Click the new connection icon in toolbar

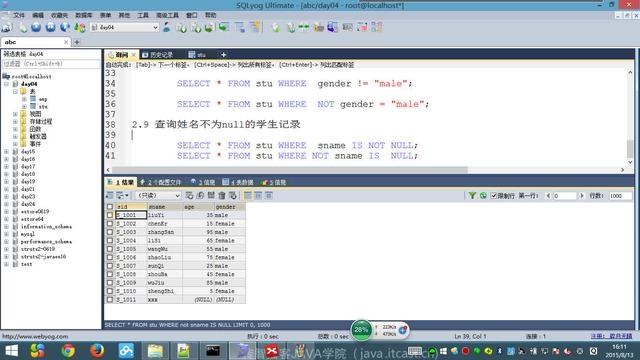(7, 28)
